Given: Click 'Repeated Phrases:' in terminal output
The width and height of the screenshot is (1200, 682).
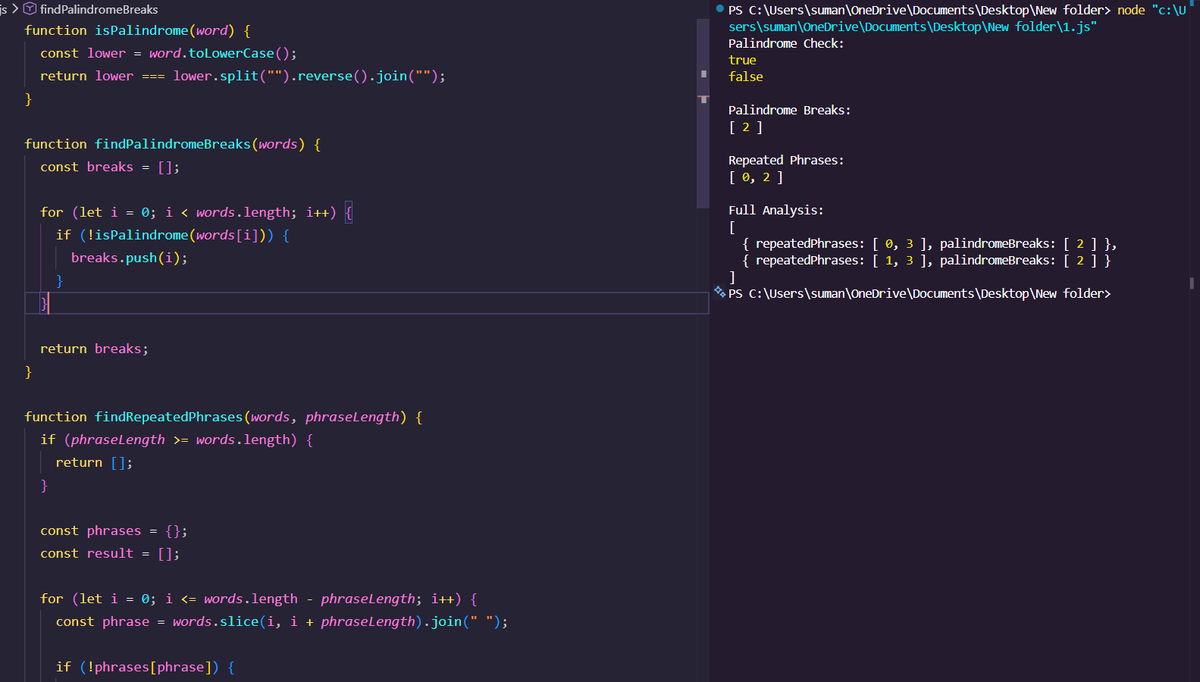Looking at the screenshot, I should coord(786,160).
